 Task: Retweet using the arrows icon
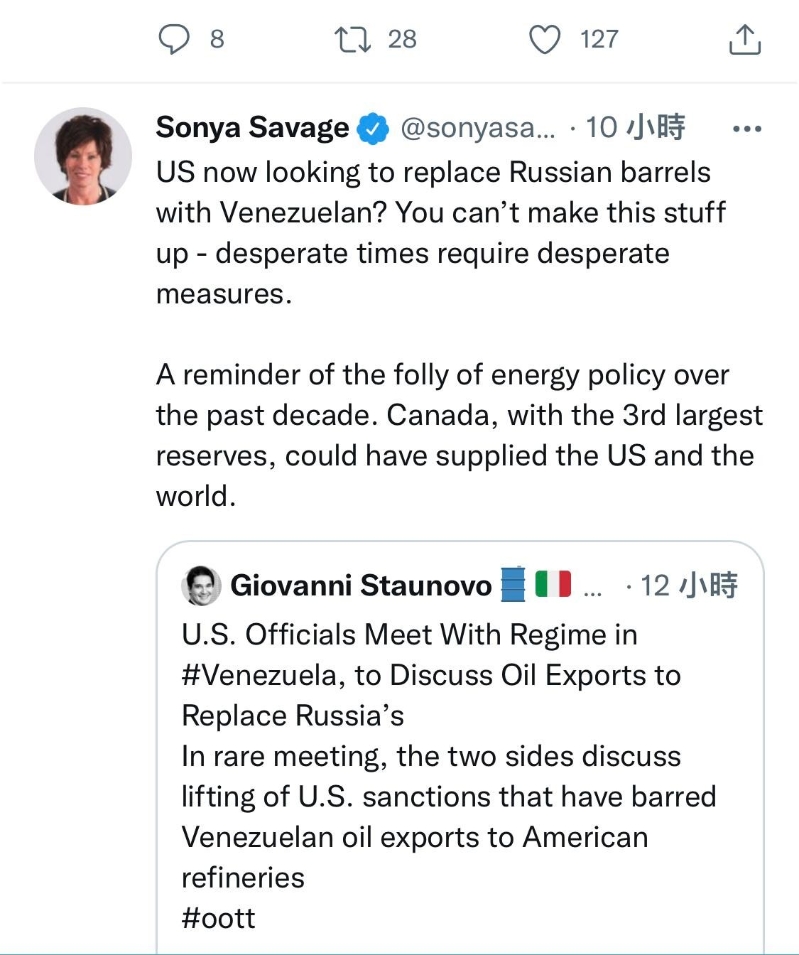(351, 39)
